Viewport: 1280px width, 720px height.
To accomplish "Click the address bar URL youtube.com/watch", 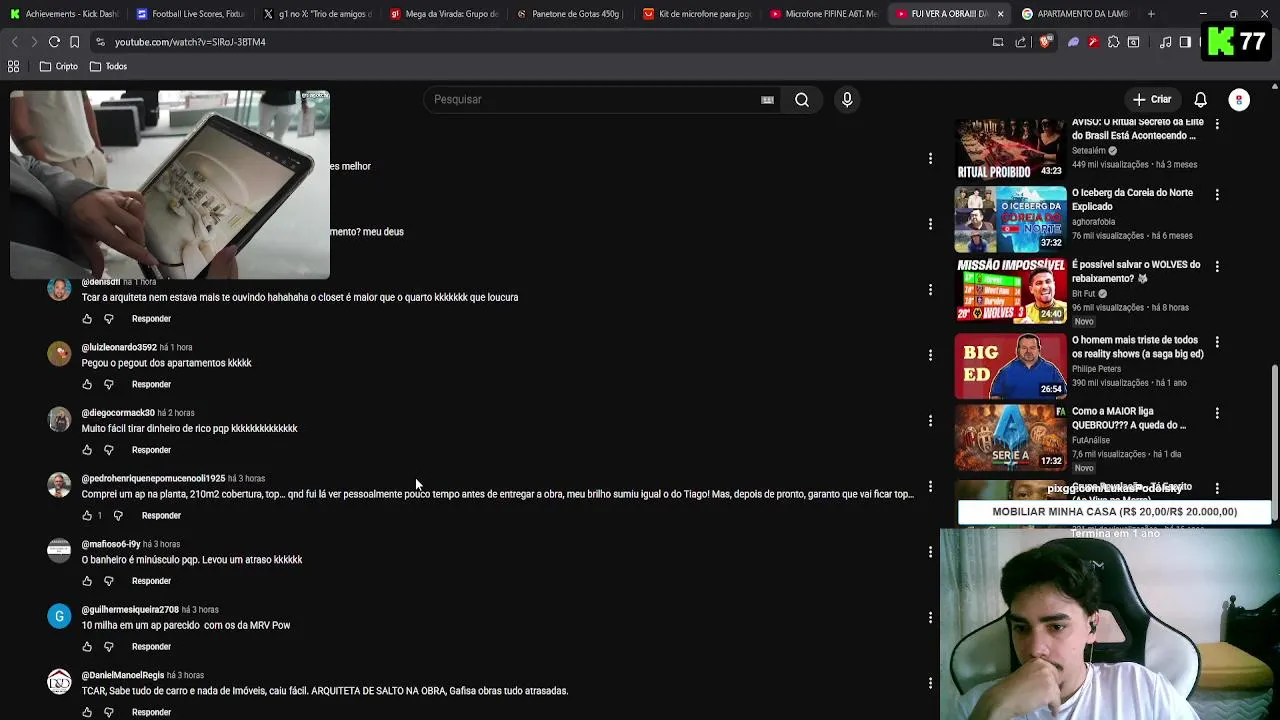I will pos(190,42).
